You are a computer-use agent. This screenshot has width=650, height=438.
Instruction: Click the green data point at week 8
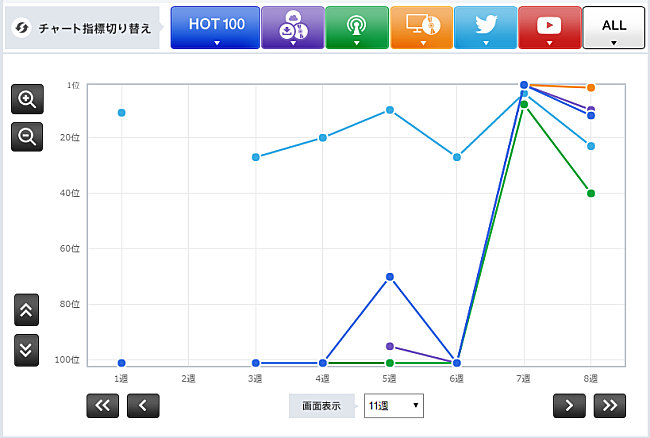click(x=591, y=193)
